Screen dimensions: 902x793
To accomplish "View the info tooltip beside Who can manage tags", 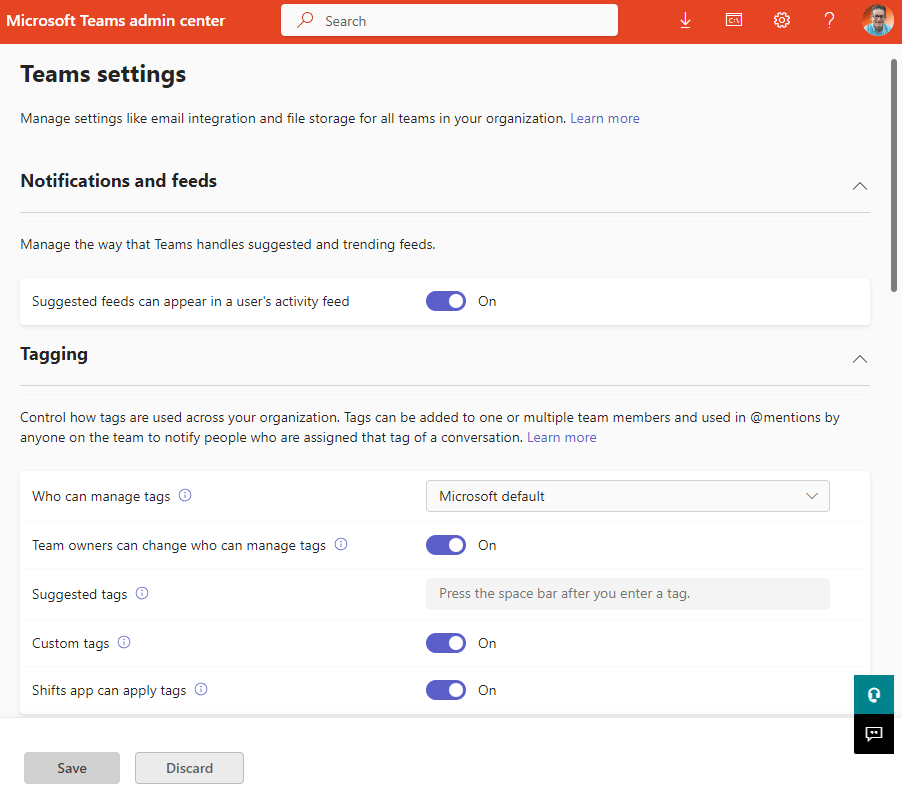I will (184, 495).
